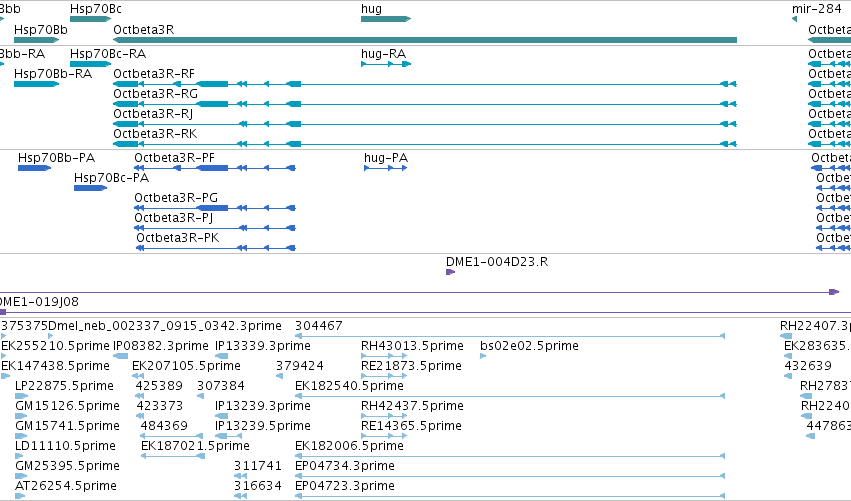851x501 pixels.
Task: Select protein Octbeta3R-PJ
Action: [215, 228]
